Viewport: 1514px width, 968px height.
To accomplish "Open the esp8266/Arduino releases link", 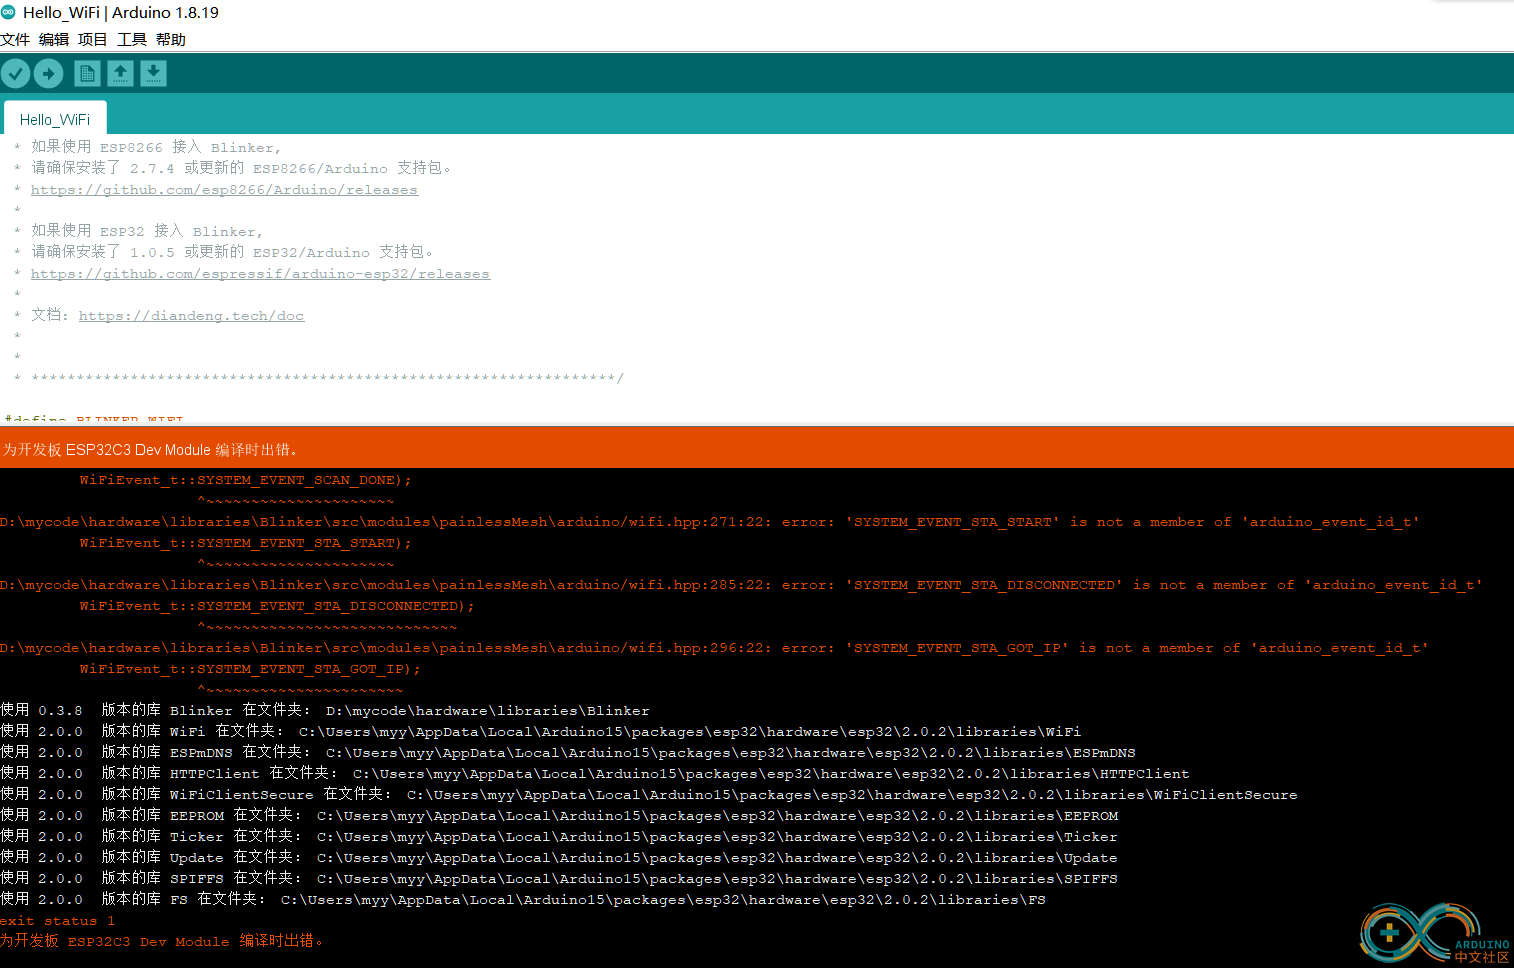I will click(x=224, y=190).
